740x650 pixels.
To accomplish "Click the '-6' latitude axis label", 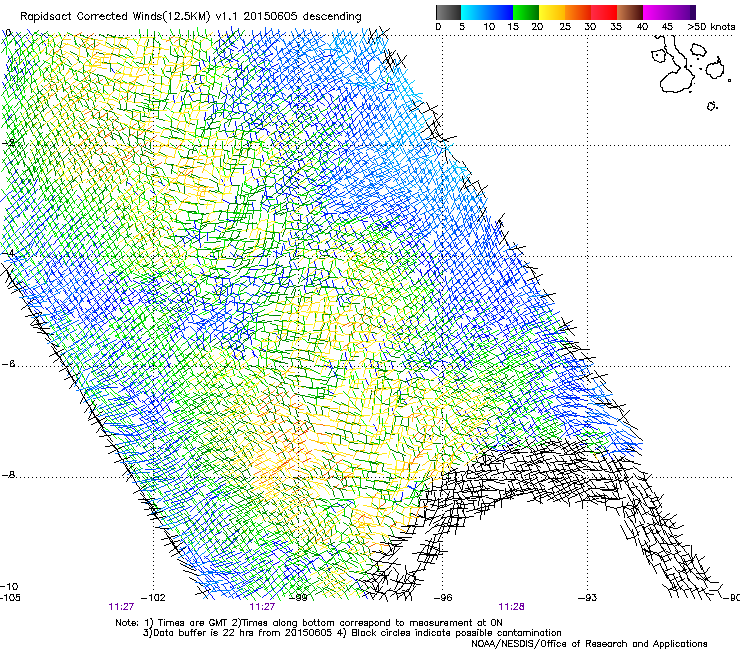I will point(8,364).
